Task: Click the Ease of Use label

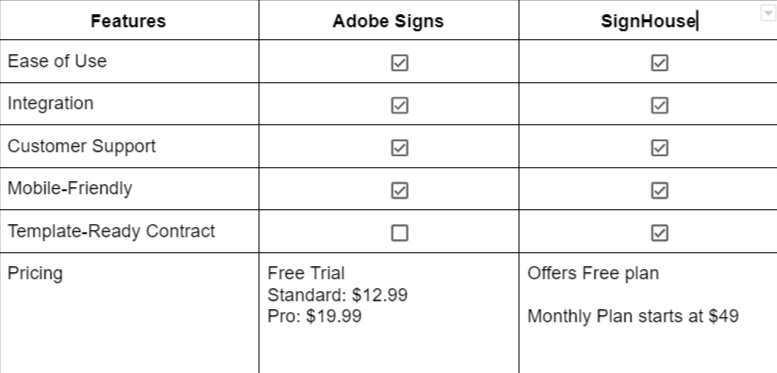Action: pos(57,61)
